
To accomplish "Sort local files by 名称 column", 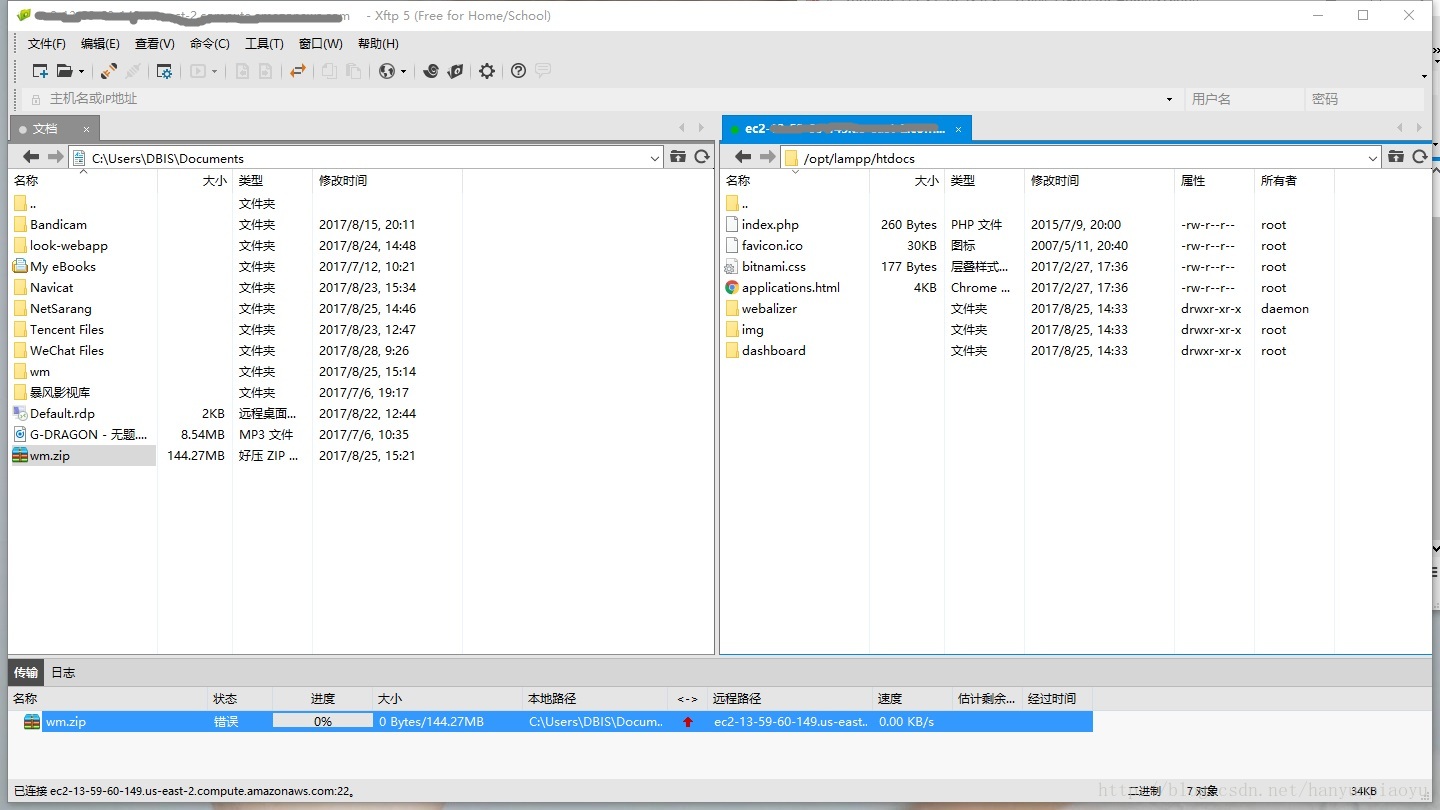I will click(x=82, y=181).
